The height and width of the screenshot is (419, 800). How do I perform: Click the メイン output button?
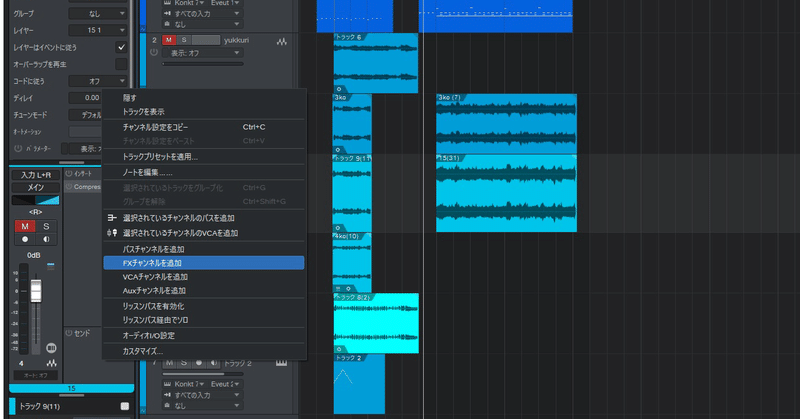point(35,187)
